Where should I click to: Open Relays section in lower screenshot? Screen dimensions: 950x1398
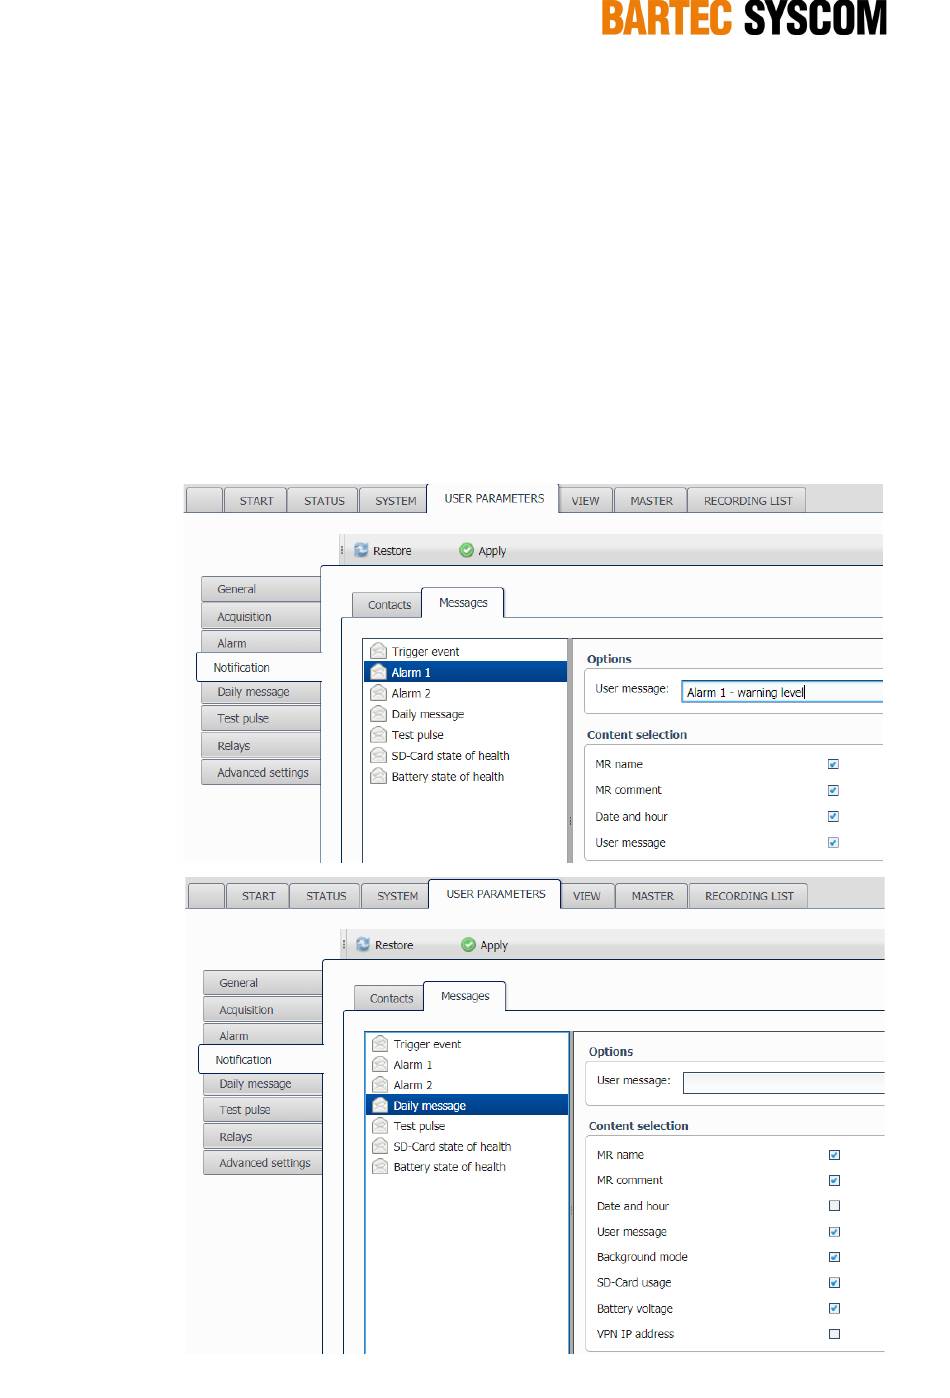tap(263, 1137)
